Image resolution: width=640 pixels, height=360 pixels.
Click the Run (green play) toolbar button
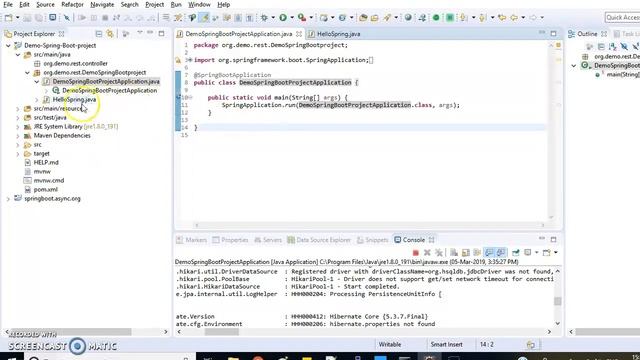(283, 18)
